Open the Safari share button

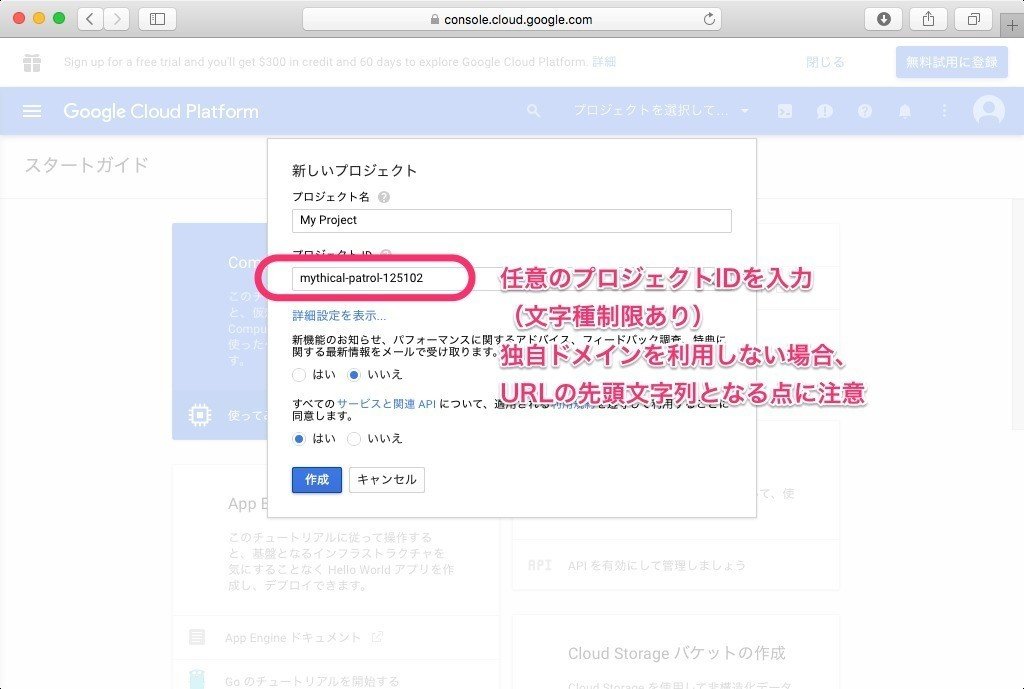coord(928,19)
